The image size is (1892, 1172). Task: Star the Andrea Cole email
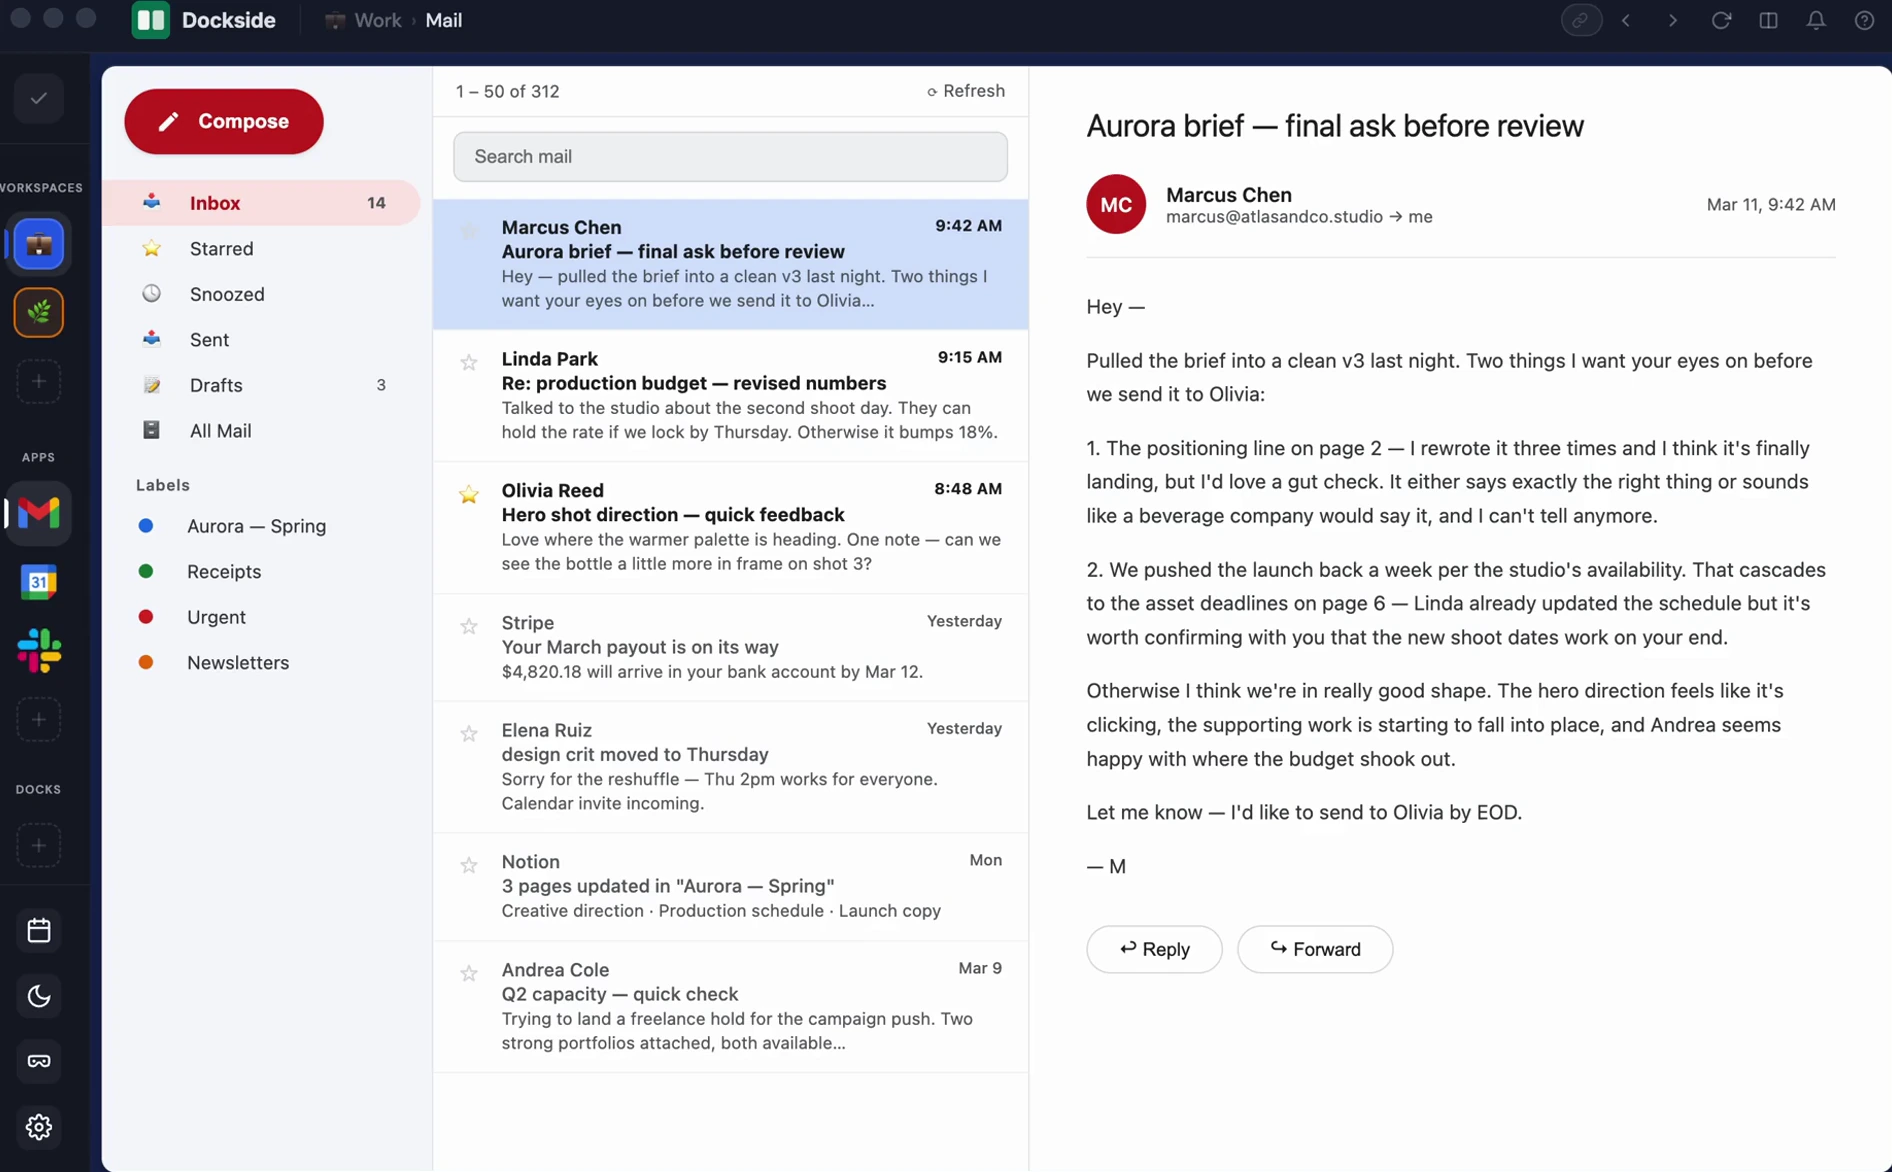[468, 973]
